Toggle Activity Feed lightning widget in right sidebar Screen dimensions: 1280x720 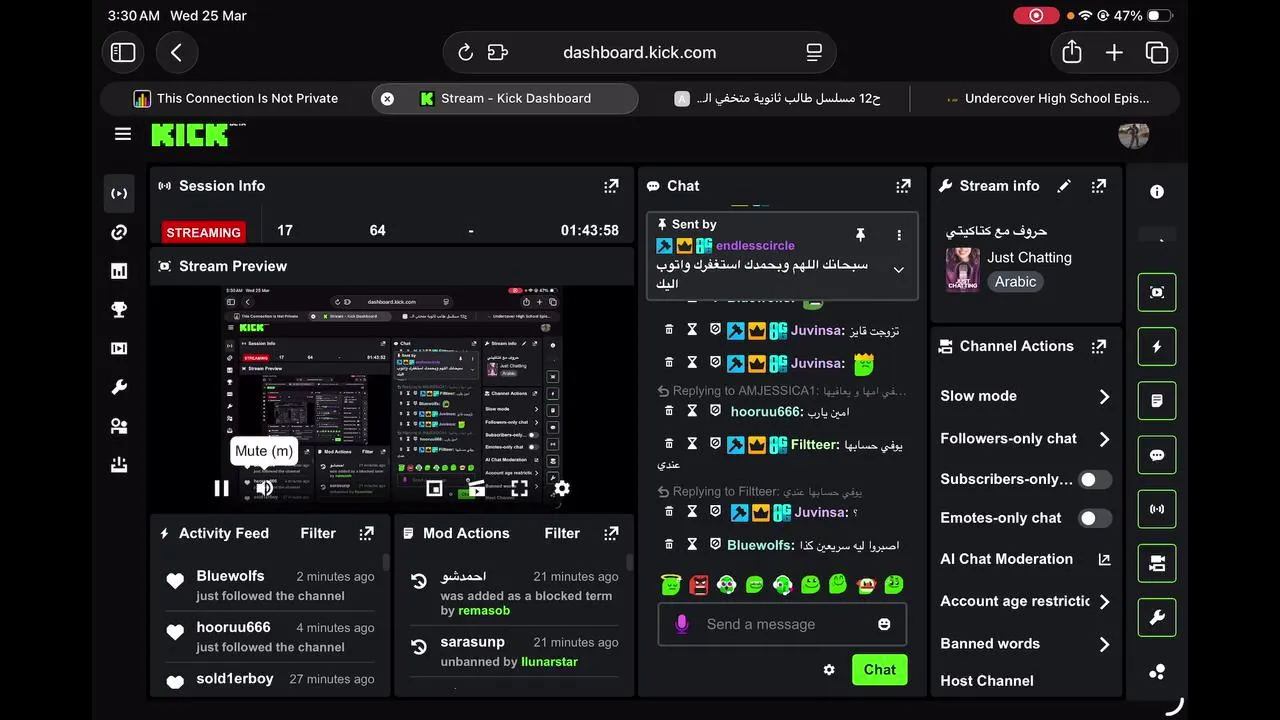coord(1157,347)
